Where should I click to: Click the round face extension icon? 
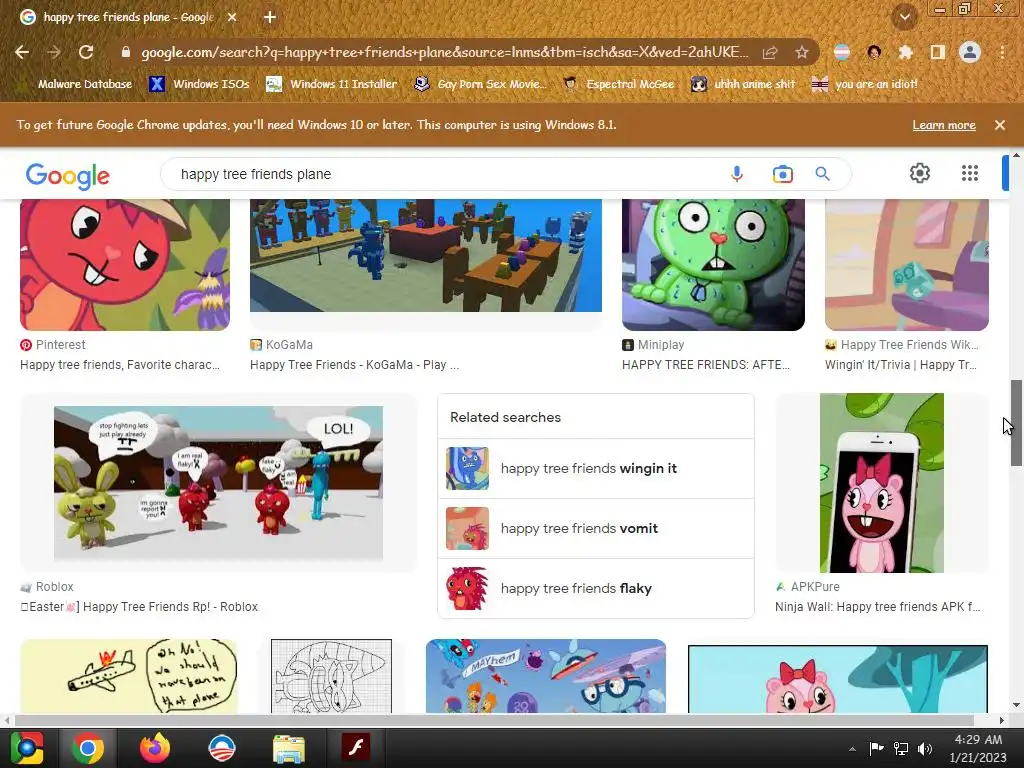pos(874,52)
